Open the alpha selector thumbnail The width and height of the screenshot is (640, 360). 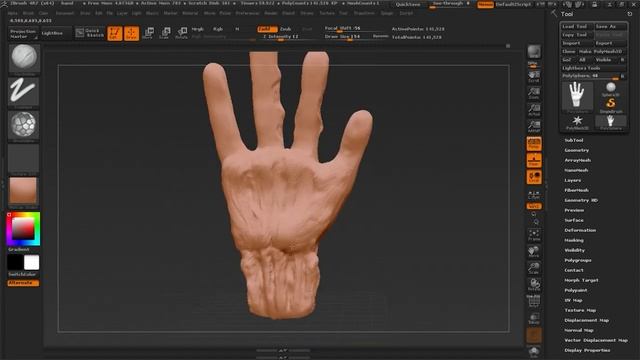pyautogui.click(x=24, y=125)
